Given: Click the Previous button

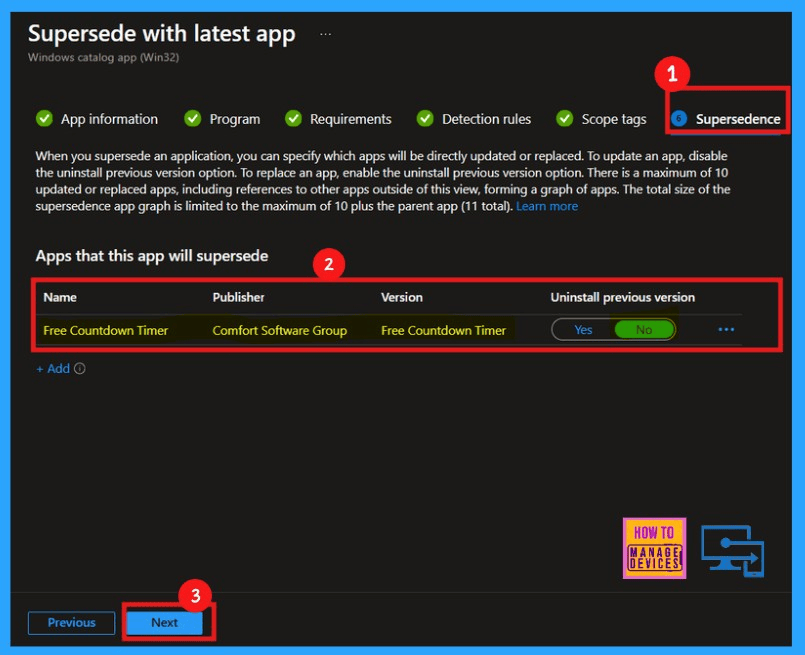Looking at the screenshot, I should click(x=72, y=622).
